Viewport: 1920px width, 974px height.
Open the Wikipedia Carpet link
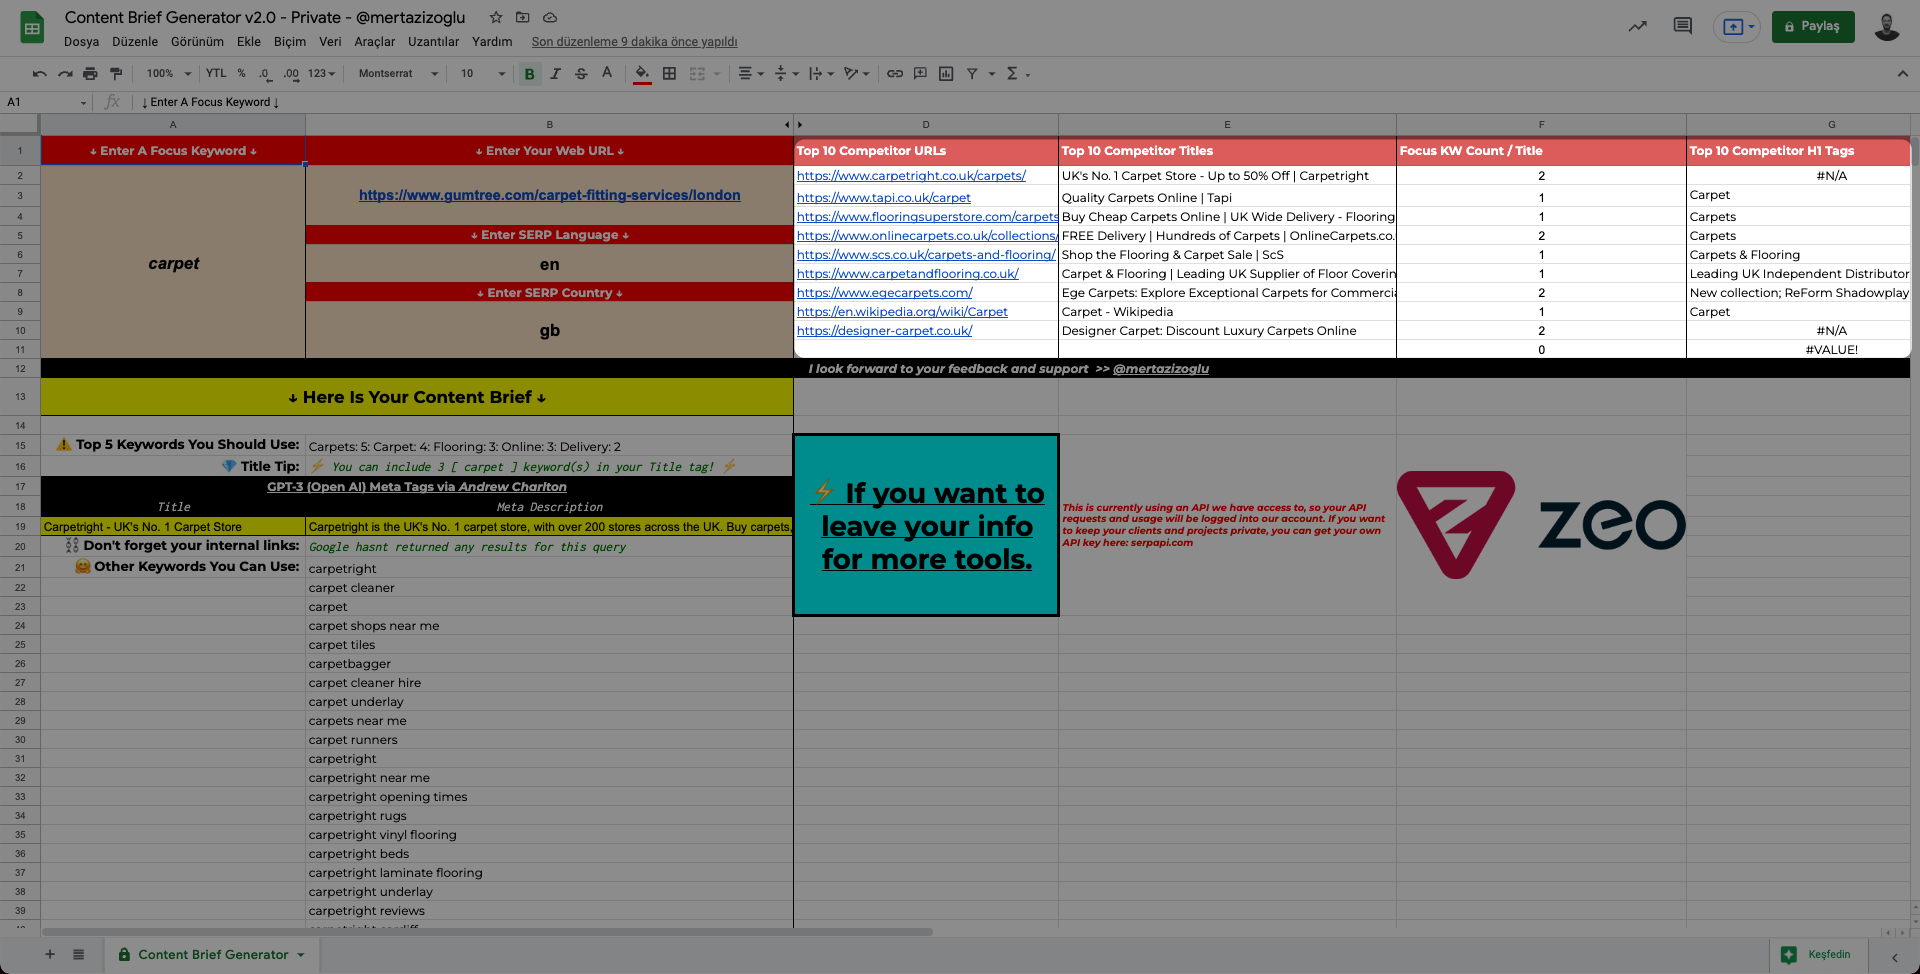pyautogui.click(x=902, y=312)
